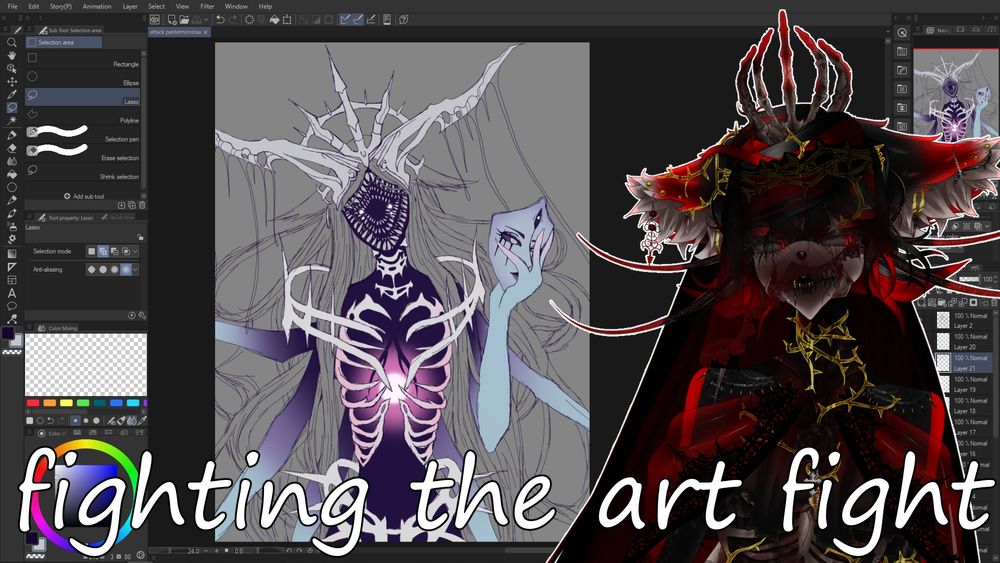The image size is (1000, 563).
Task: Select the Hand move tool
Action: (x=11, y=55)
